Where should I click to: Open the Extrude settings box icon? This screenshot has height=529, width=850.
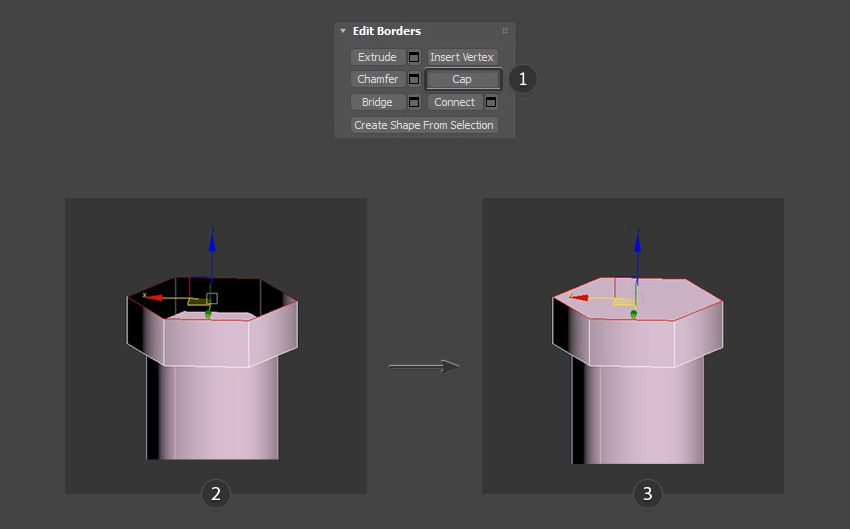414,57
